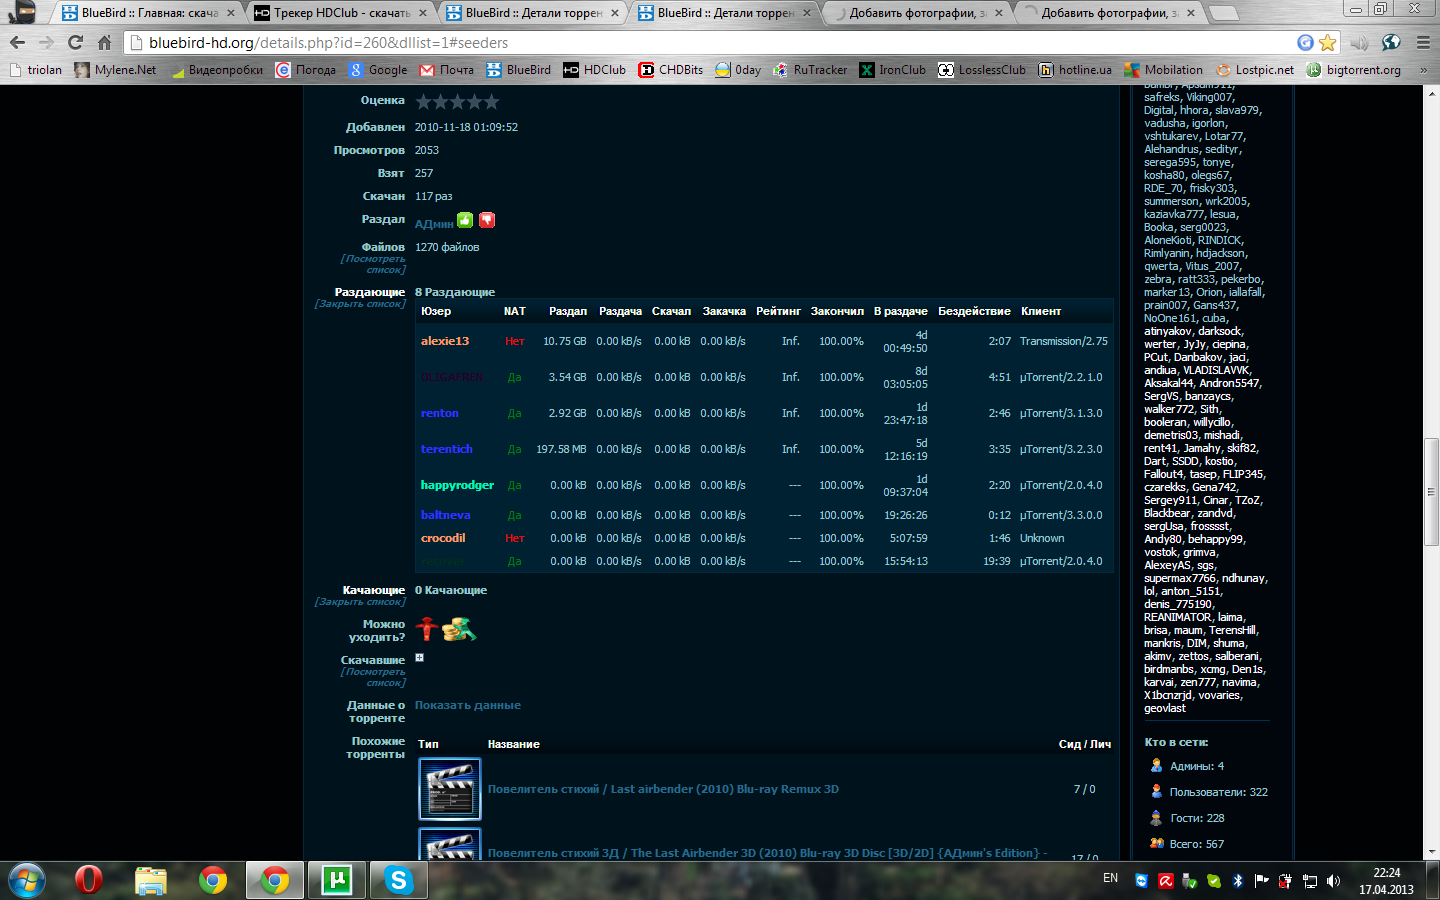Open Windows Explorer from the taskbar
This screenshot has width=1440, height=900.
(x=151, y=880)
